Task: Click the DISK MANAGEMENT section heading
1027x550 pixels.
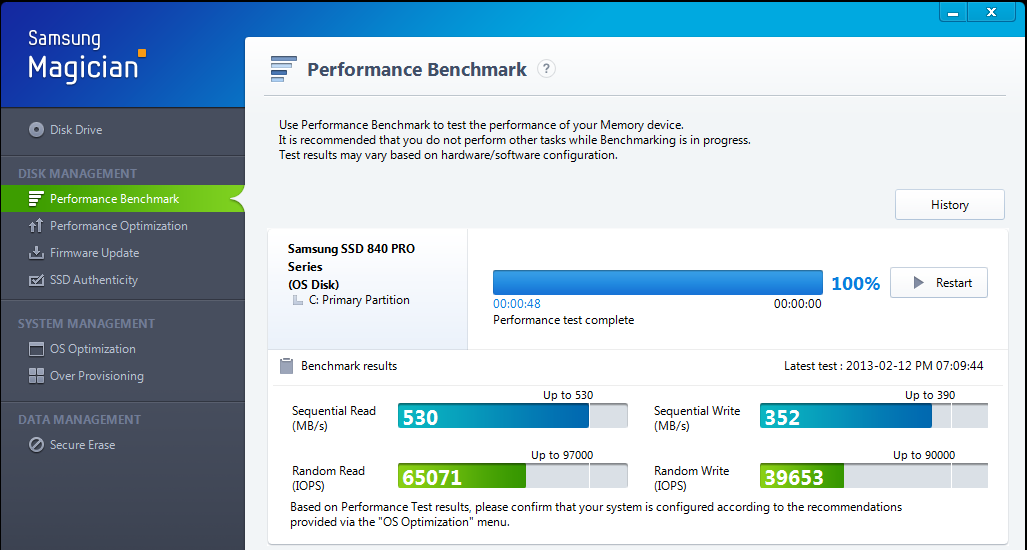Action: click(x=77, y=174)
